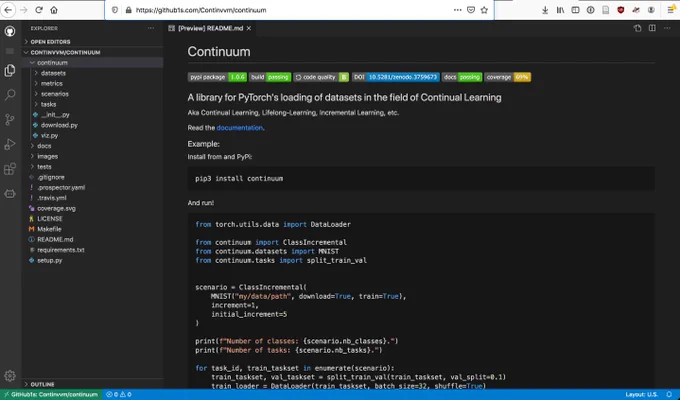Open the Source Control view icon
The image size is (680, 400).
[x=10, y=119]
